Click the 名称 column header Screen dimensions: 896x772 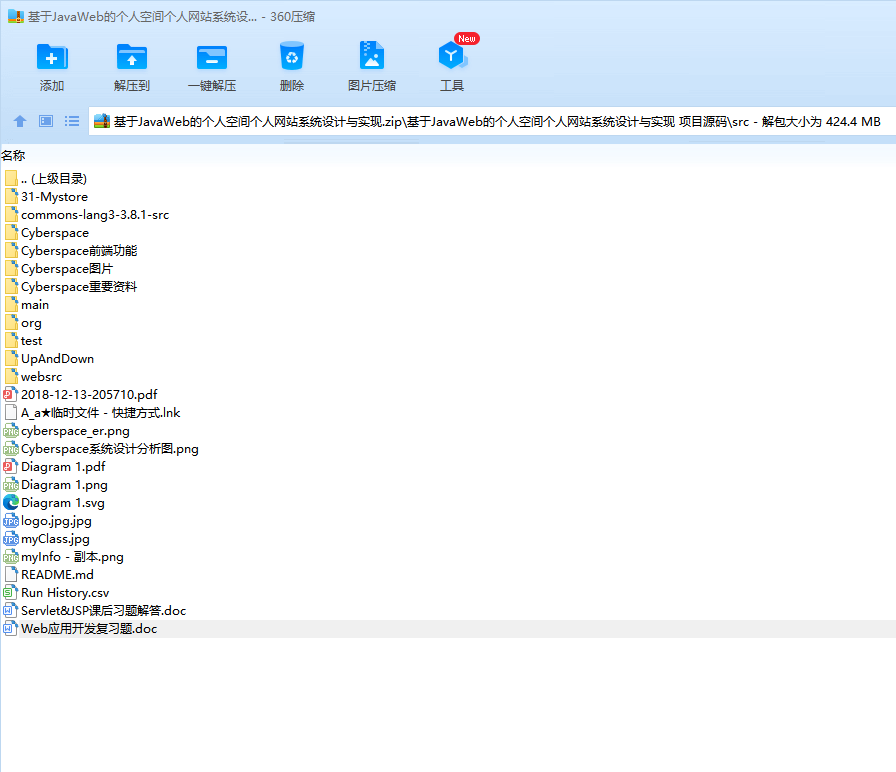pos(13,155)
